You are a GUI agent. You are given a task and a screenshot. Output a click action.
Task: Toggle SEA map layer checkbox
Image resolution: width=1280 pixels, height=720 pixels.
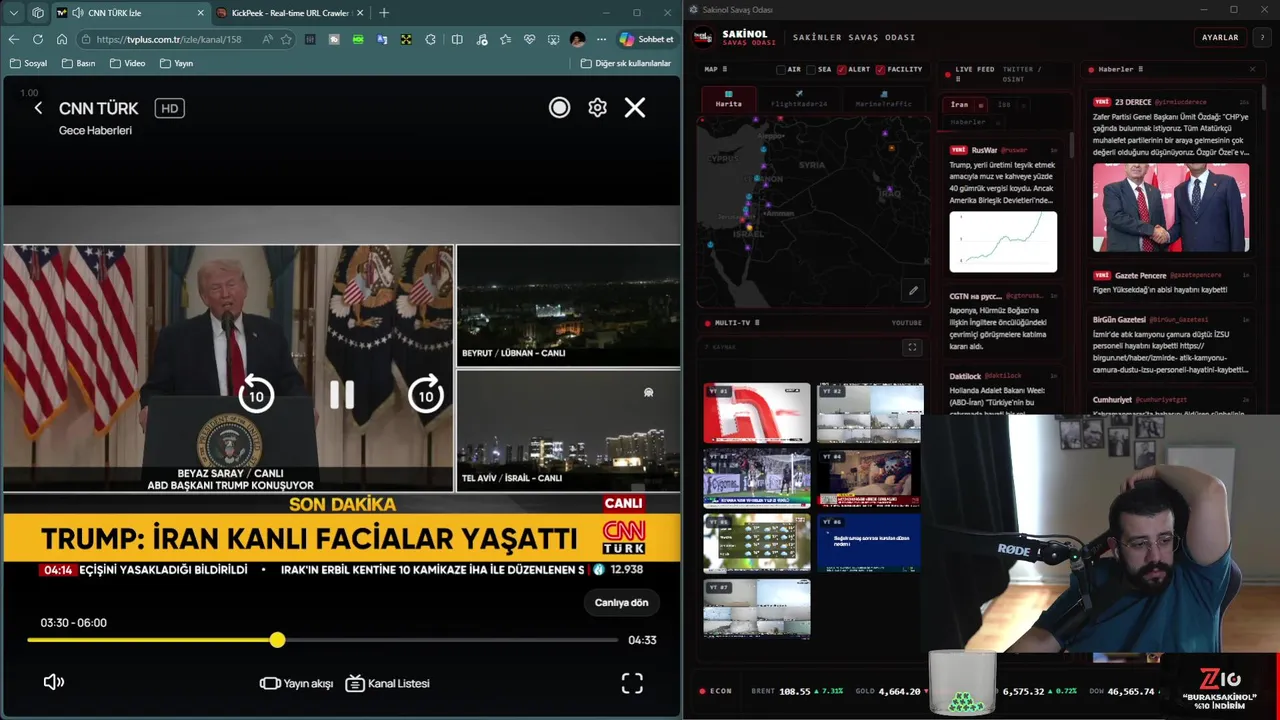click(x=811, y=69)
